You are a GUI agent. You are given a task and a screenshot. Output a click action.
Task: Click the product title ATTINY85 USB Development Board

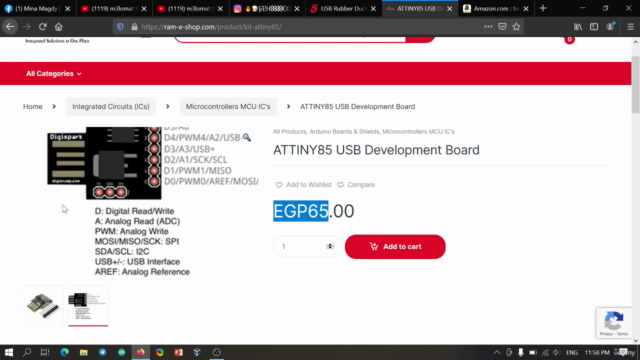pyautogui.click(x=376, y=150)
